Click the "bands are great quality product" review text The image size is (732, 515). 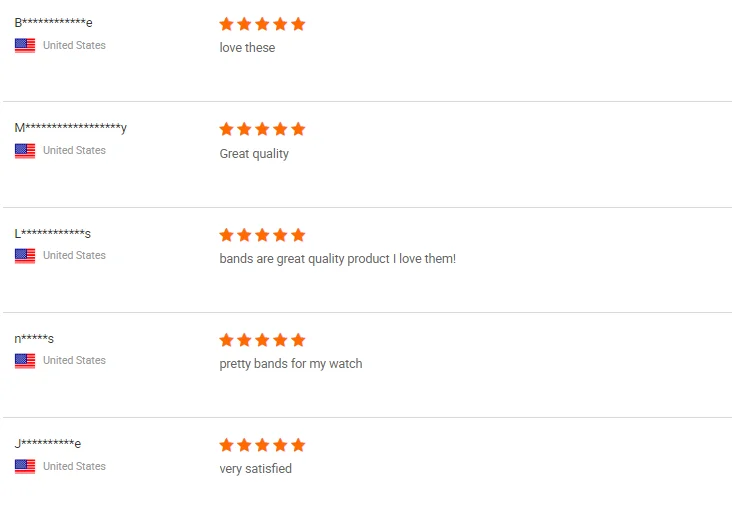(x=337, y=259)
